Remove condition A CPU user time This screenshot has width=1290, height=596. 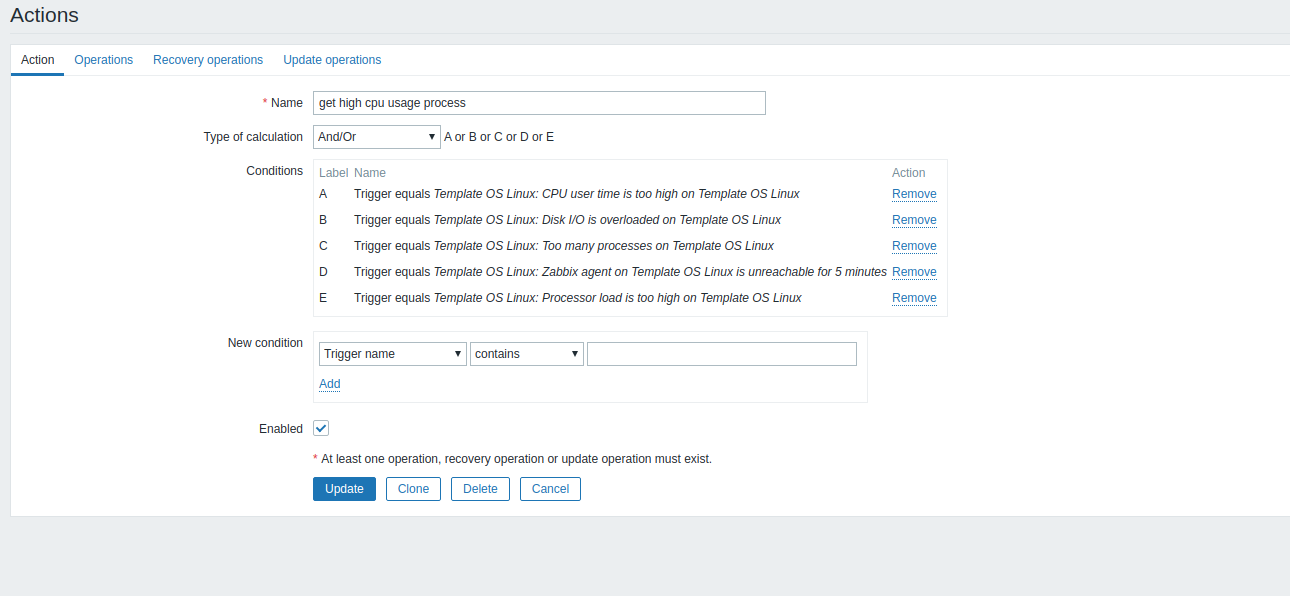[x=914, y=194]
